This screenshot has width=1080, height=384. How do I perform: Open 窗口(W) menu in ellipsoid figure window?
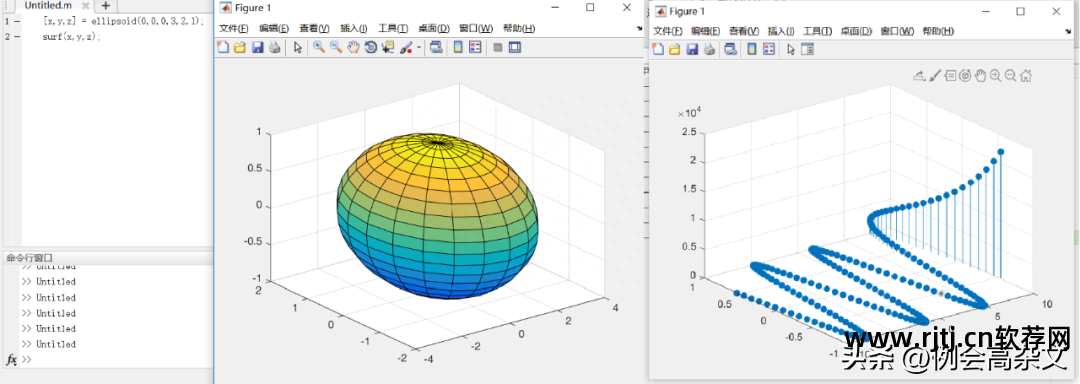pyautogui.click(x=476, y=28)
